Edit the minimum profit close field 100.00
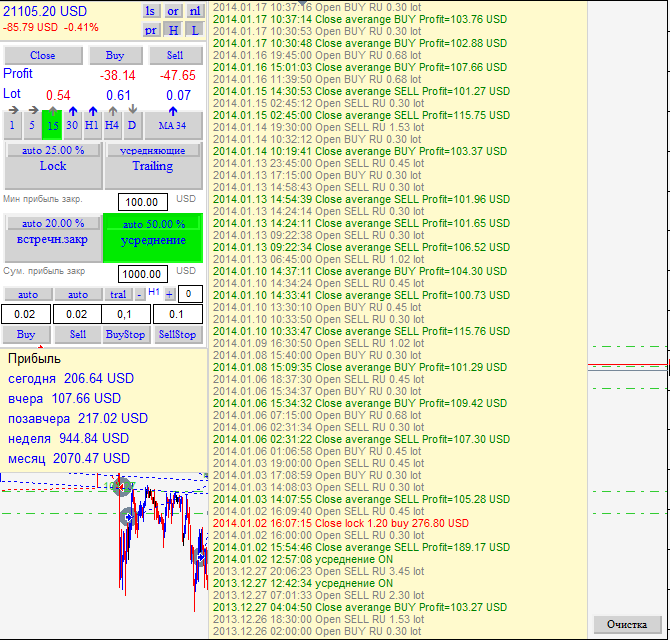Image resolution: width=670 pixels, height=640 pixels. click(142, 202)
